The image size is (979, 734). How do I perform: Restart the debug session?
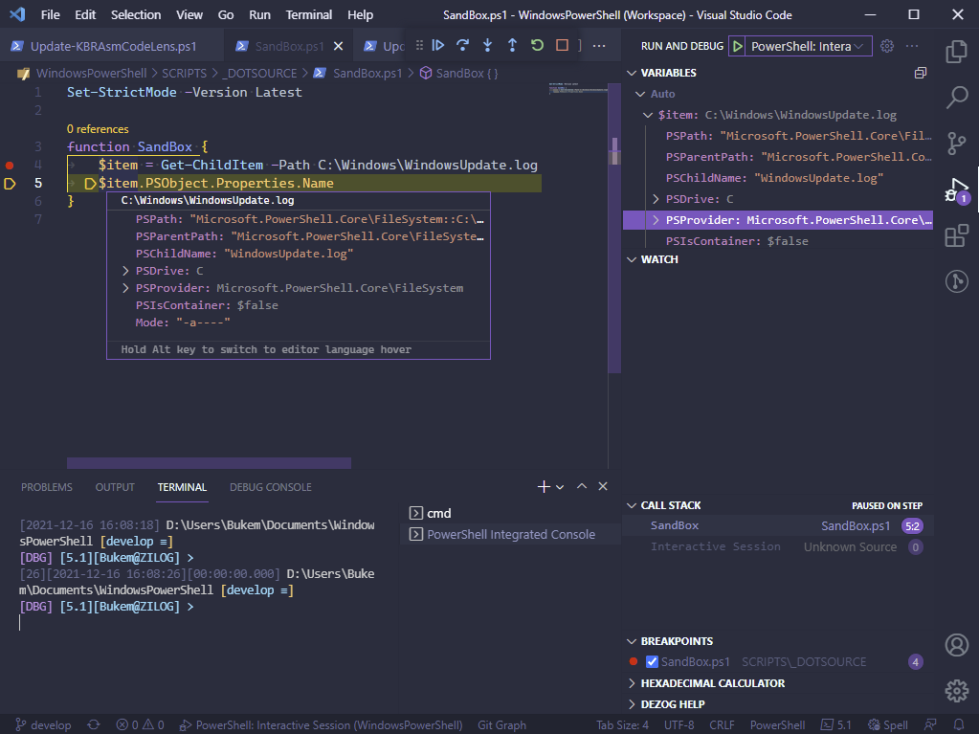tap(537, 45)
